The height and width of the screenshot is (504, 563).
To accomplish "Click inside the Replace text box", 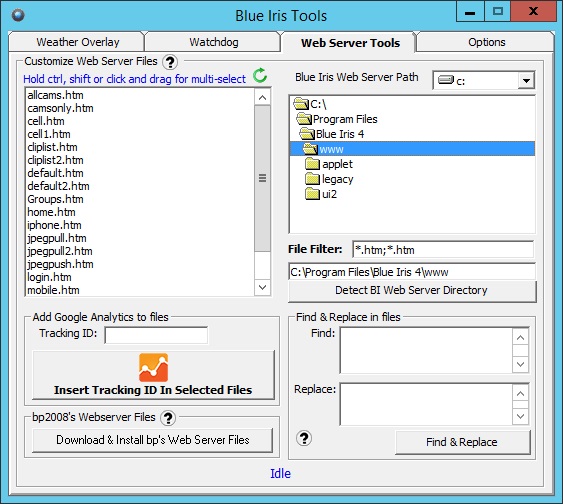I will pos(426,404).
